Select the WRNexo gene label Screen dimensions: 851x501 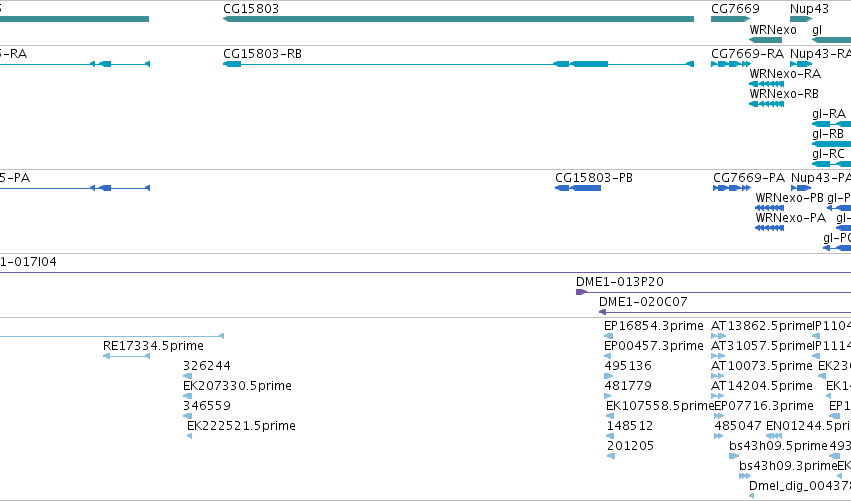tap(773, 30)
